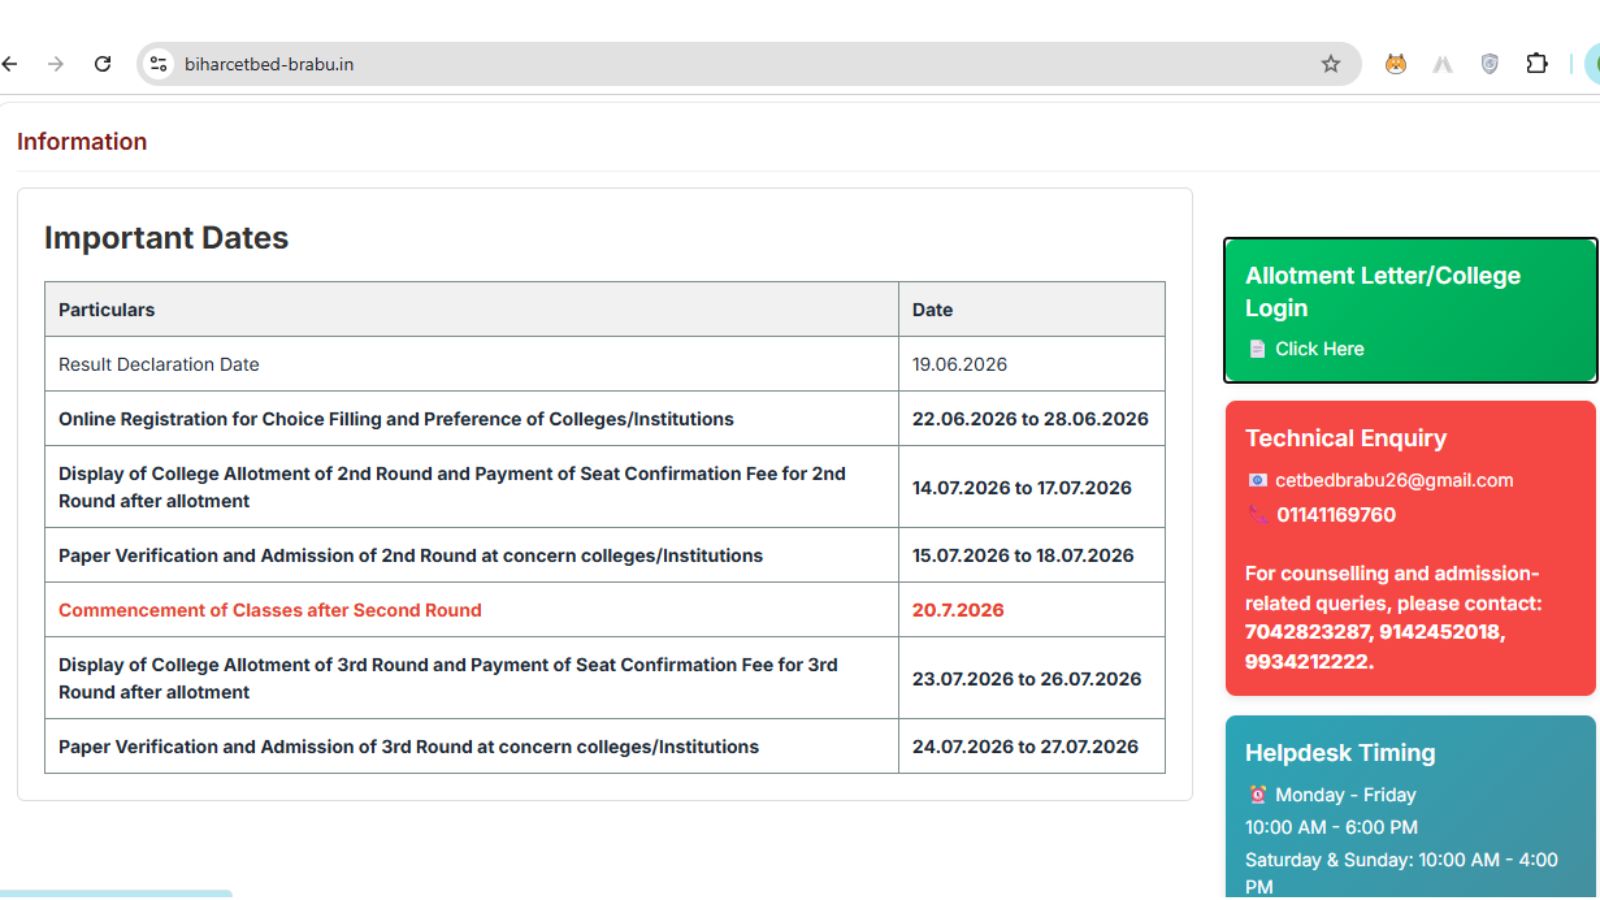Click date range 23.07.2026 to 26.07.2026

pos(1026,679)
